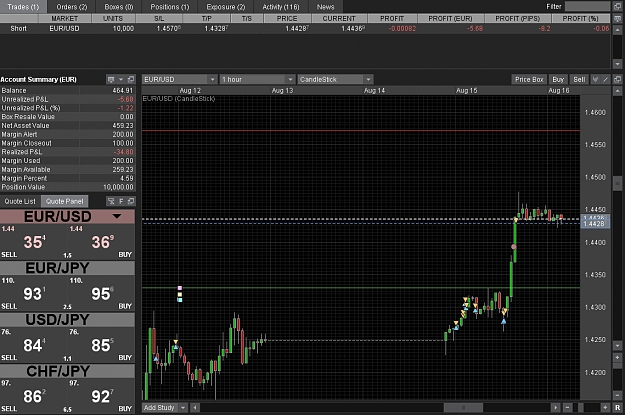625x415 pixels.
Task: Click CHF/JPY SELL price 86
Action: tap(34, 396)
